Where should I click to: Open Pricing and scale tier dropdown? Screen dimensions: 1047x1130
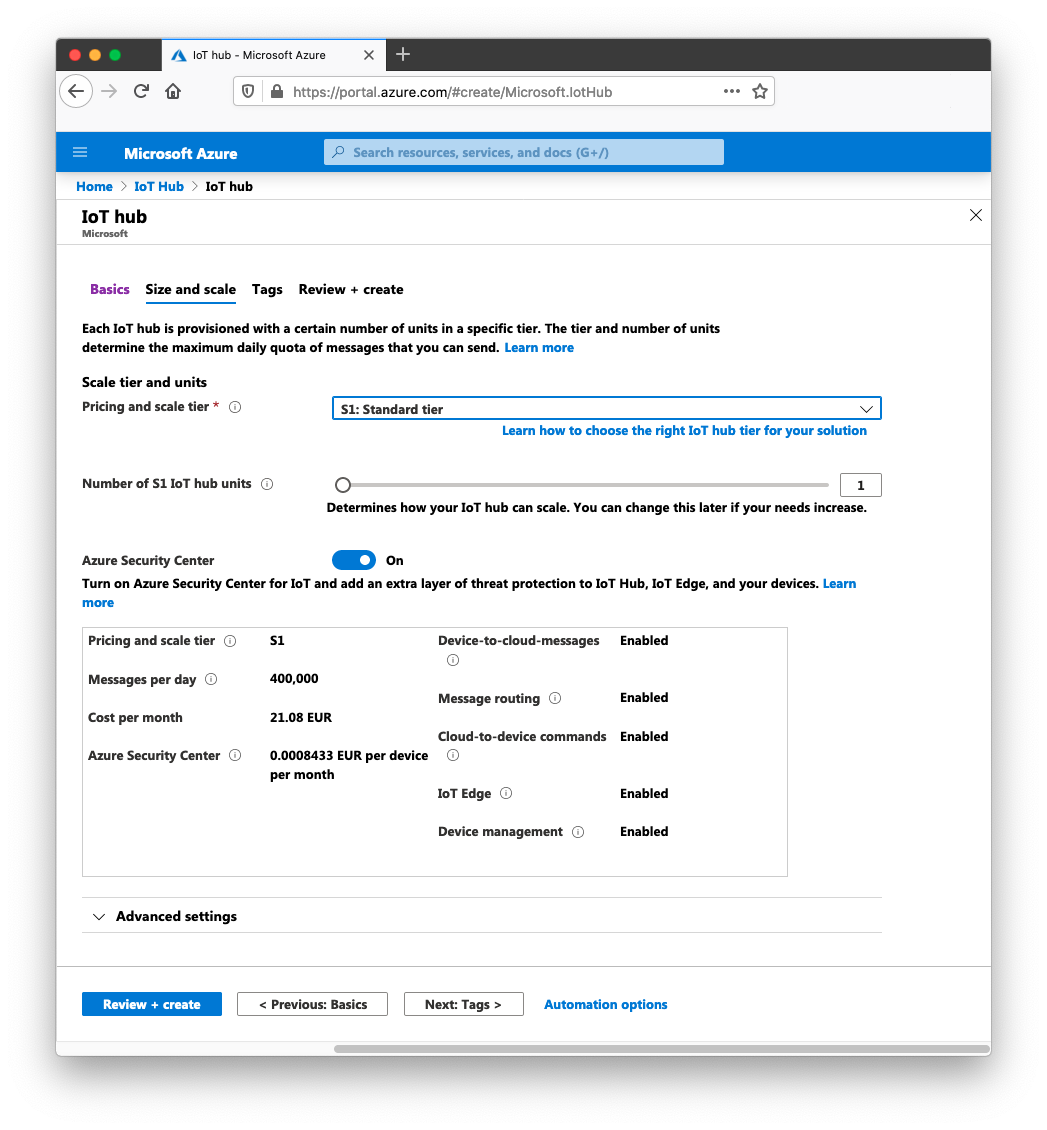pyautogui.click(x=606, y=409)
